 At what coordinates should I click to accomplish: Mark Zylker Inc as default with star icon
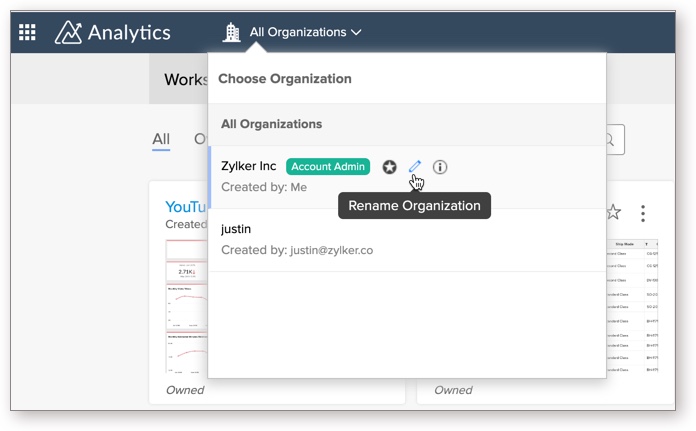[x=390, y=167]
